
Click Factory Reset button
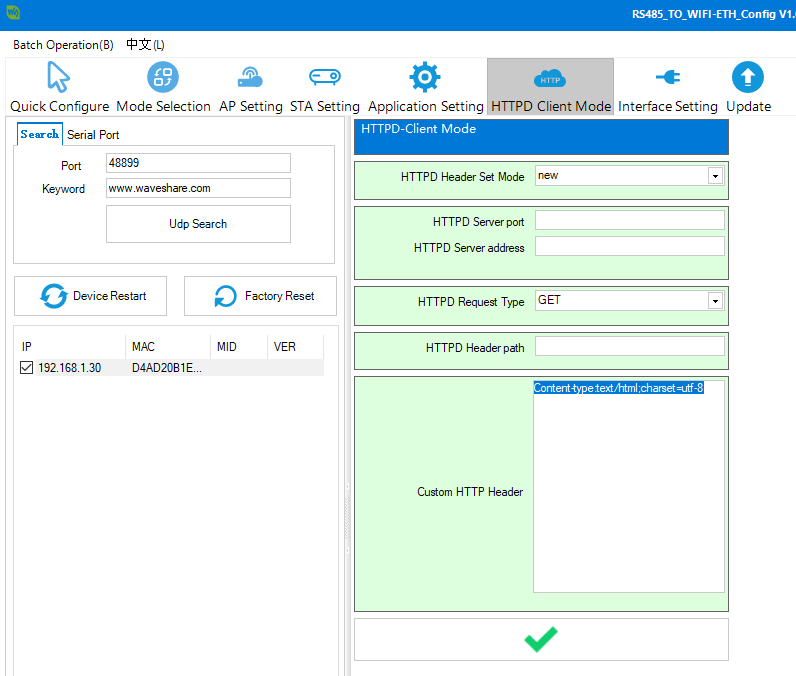260,296
